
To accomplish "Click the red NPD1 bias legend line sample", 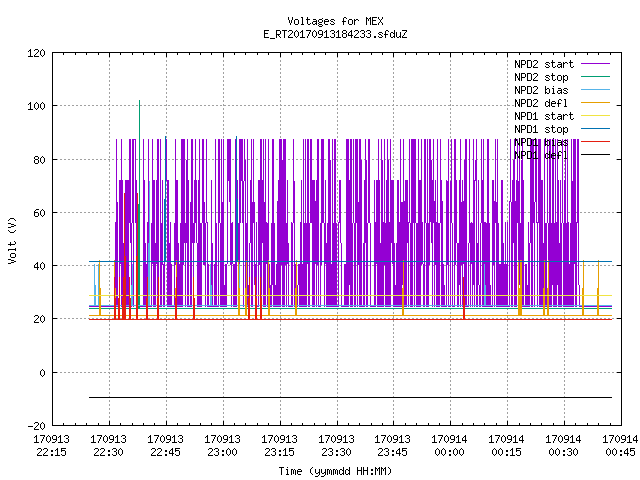I will [x=596, y=142].
